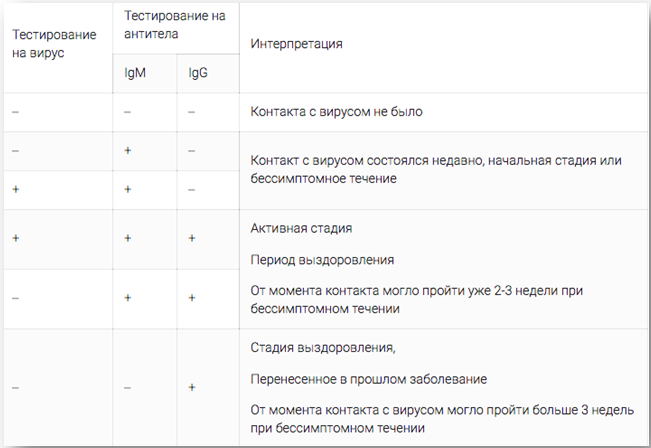Click the "Период выздоровления" text line
This screenshot has height=448, width=651.
322,260
